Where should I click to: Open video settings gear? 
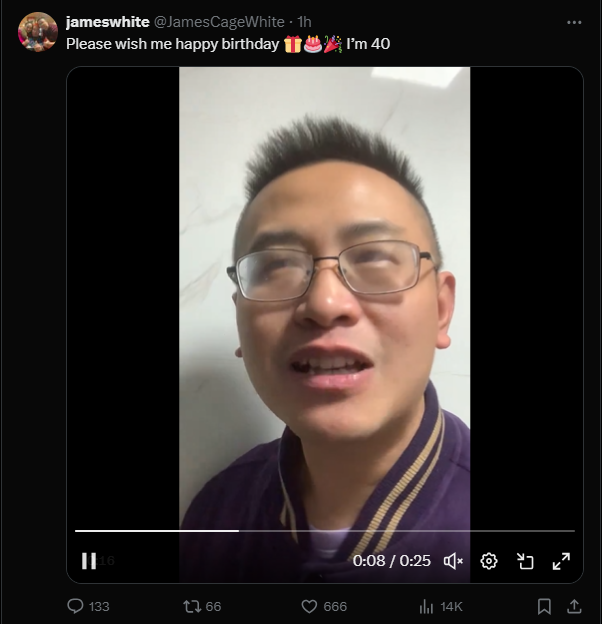[489, 561]
